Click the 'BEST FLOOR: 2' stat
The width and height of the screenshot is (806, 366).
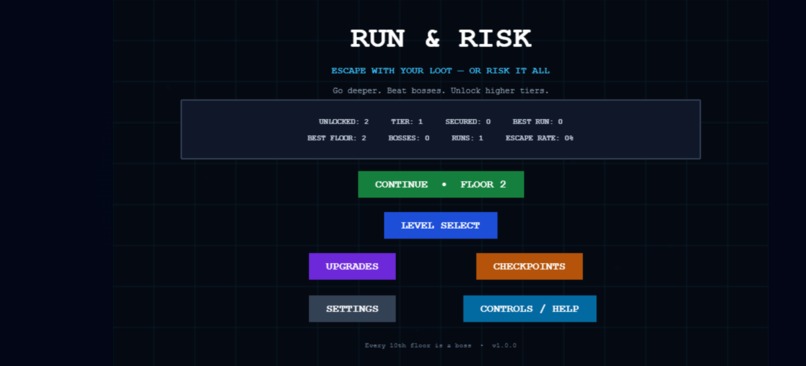pos(337,138)
